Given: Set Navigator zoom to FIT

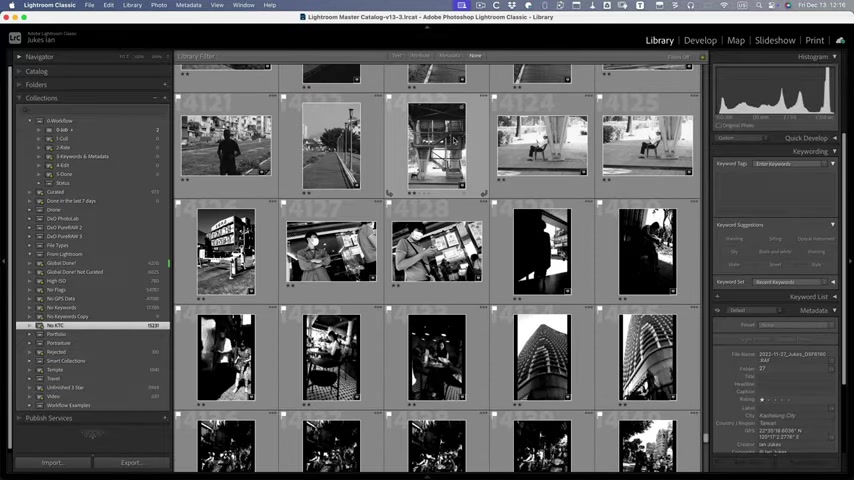Looking at the screenshot, I should [x=124, y=57].
